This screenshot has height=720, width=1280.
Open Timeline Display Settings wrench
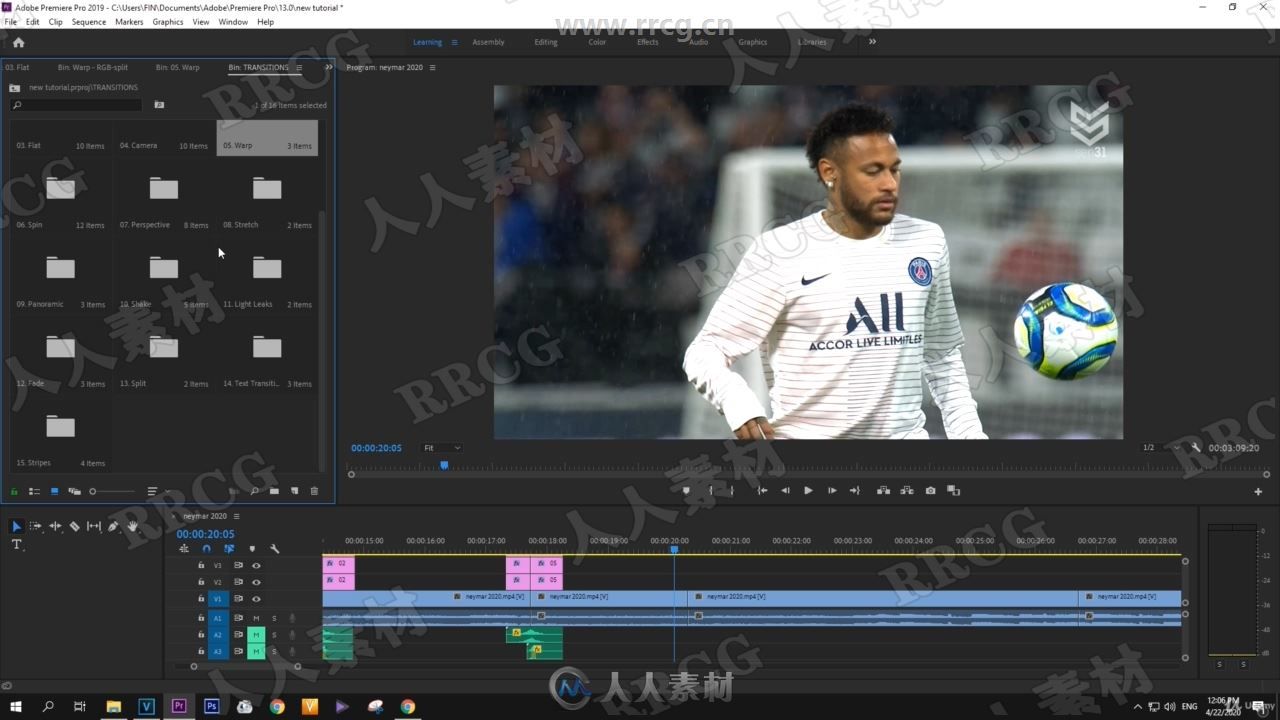coord(275,549)
